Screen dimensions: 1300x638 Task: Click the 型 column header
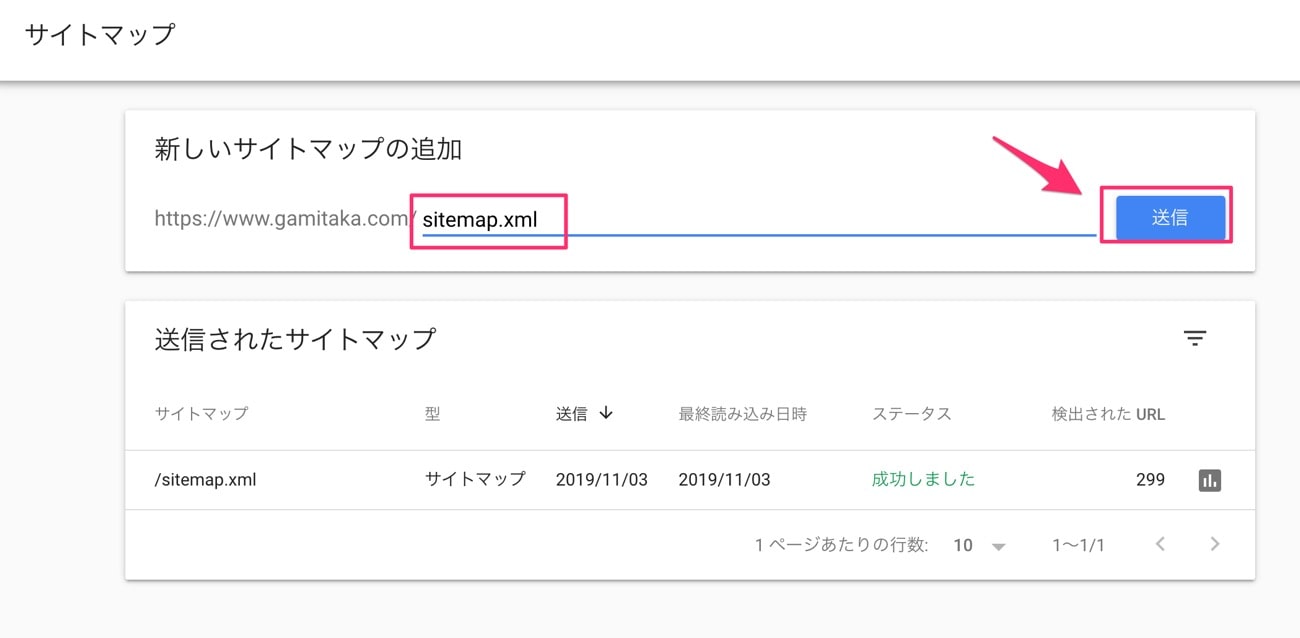pos(432,414)
